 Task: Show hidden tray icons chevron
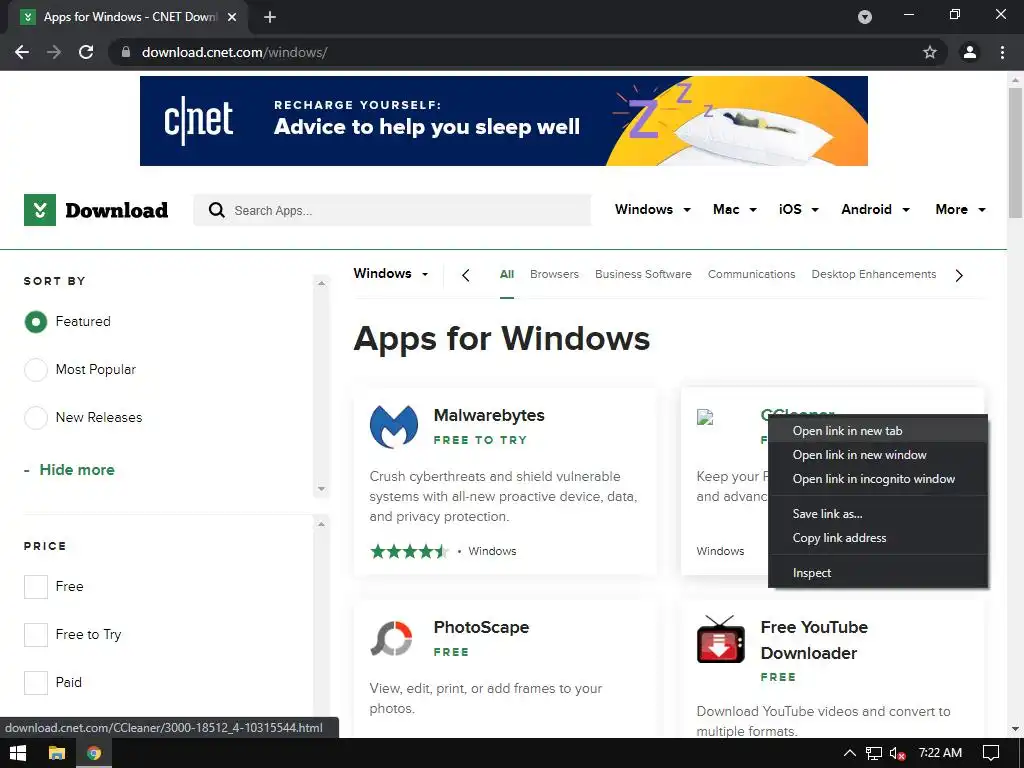coord(849,753)
